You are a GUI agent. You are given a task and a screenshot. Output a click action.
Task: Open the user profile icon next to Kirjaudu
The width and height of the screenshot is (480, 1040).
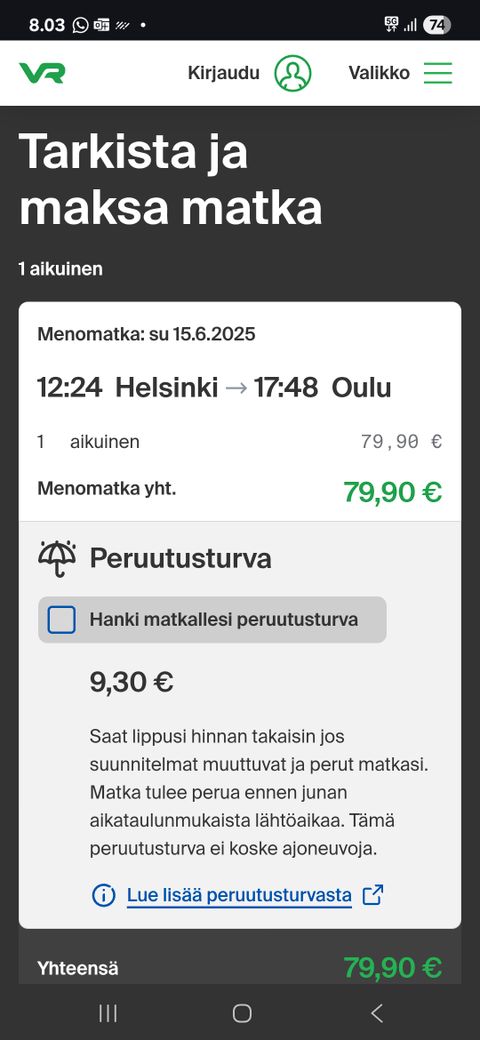point(292,73)
